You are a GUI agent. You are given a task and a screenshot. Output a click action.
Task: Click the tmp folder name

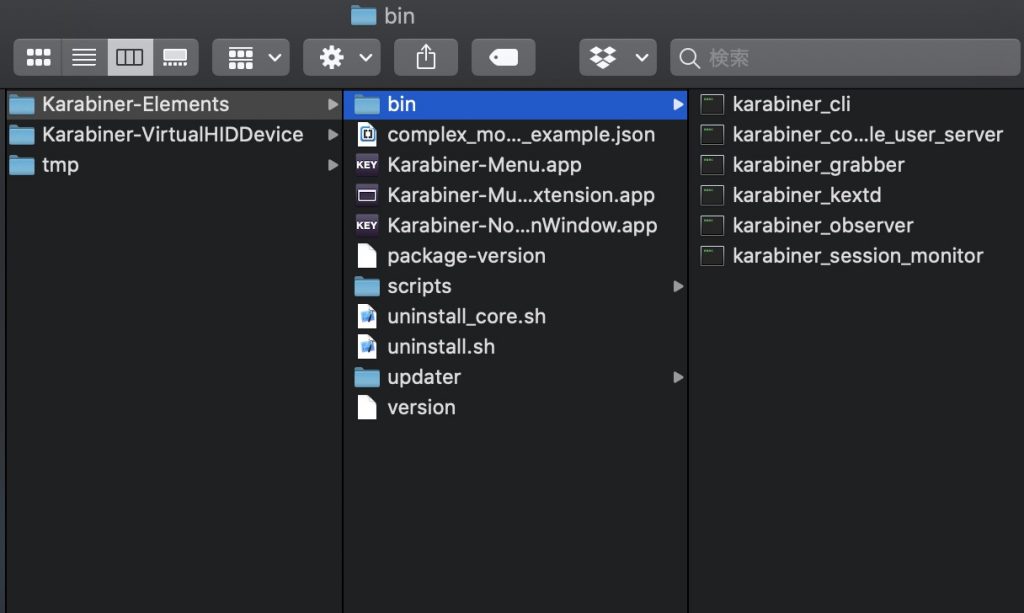(61, 165)
